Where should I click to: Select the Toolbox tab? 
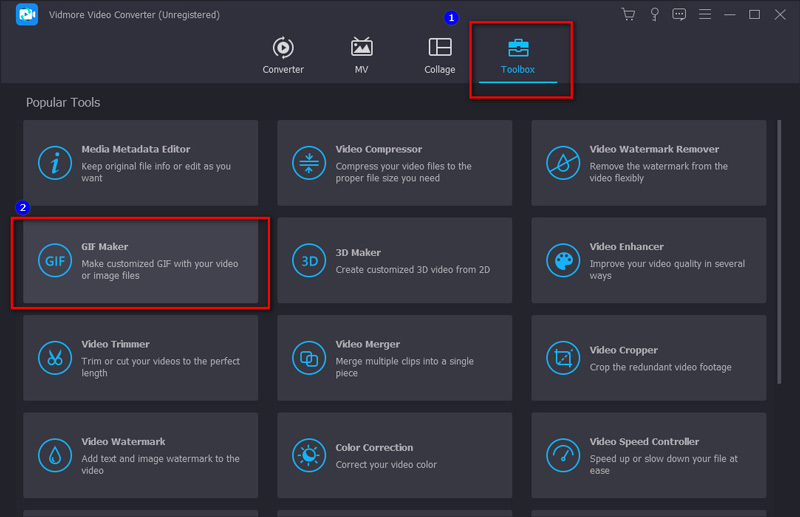[518, 56]
